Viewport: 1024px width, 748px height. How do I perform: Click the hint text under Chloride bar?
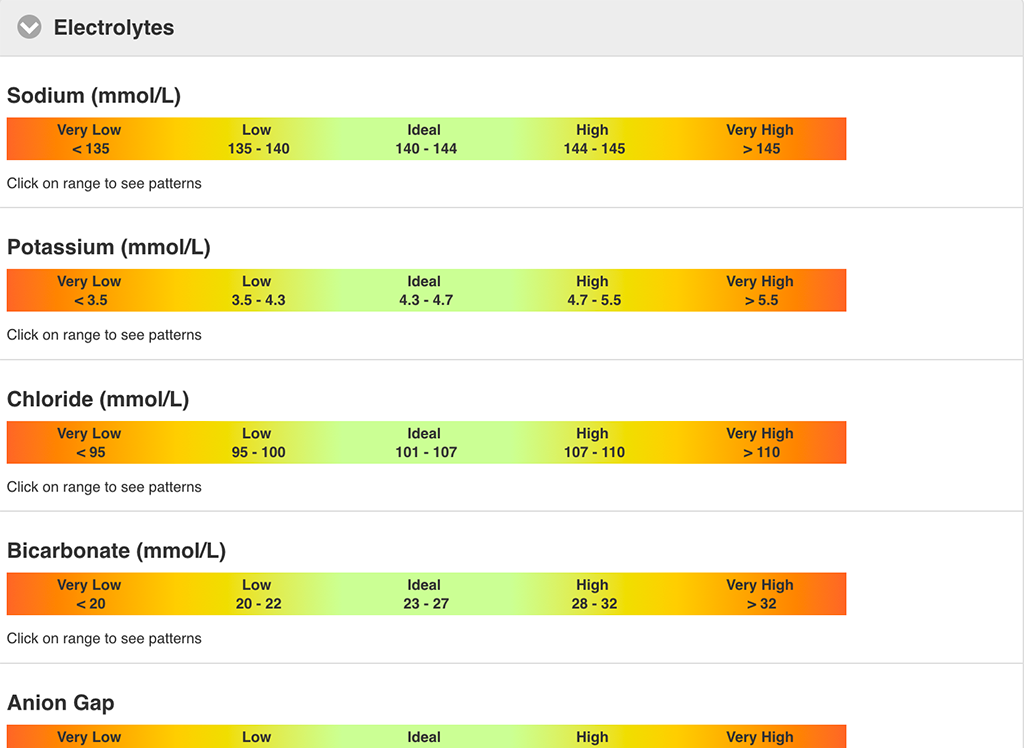(x=104, y=487)
